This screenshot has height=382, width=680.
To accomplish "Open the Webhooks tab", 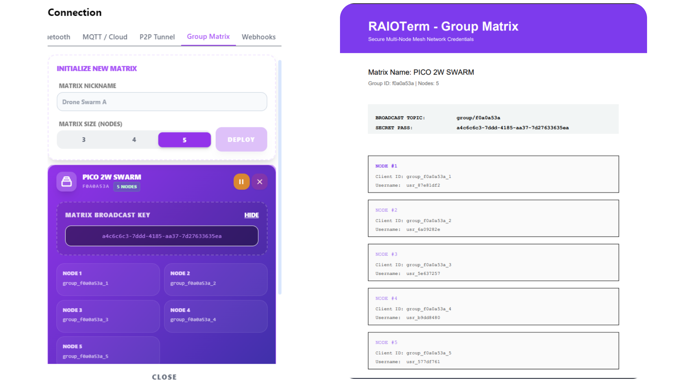I will [258, 37].
